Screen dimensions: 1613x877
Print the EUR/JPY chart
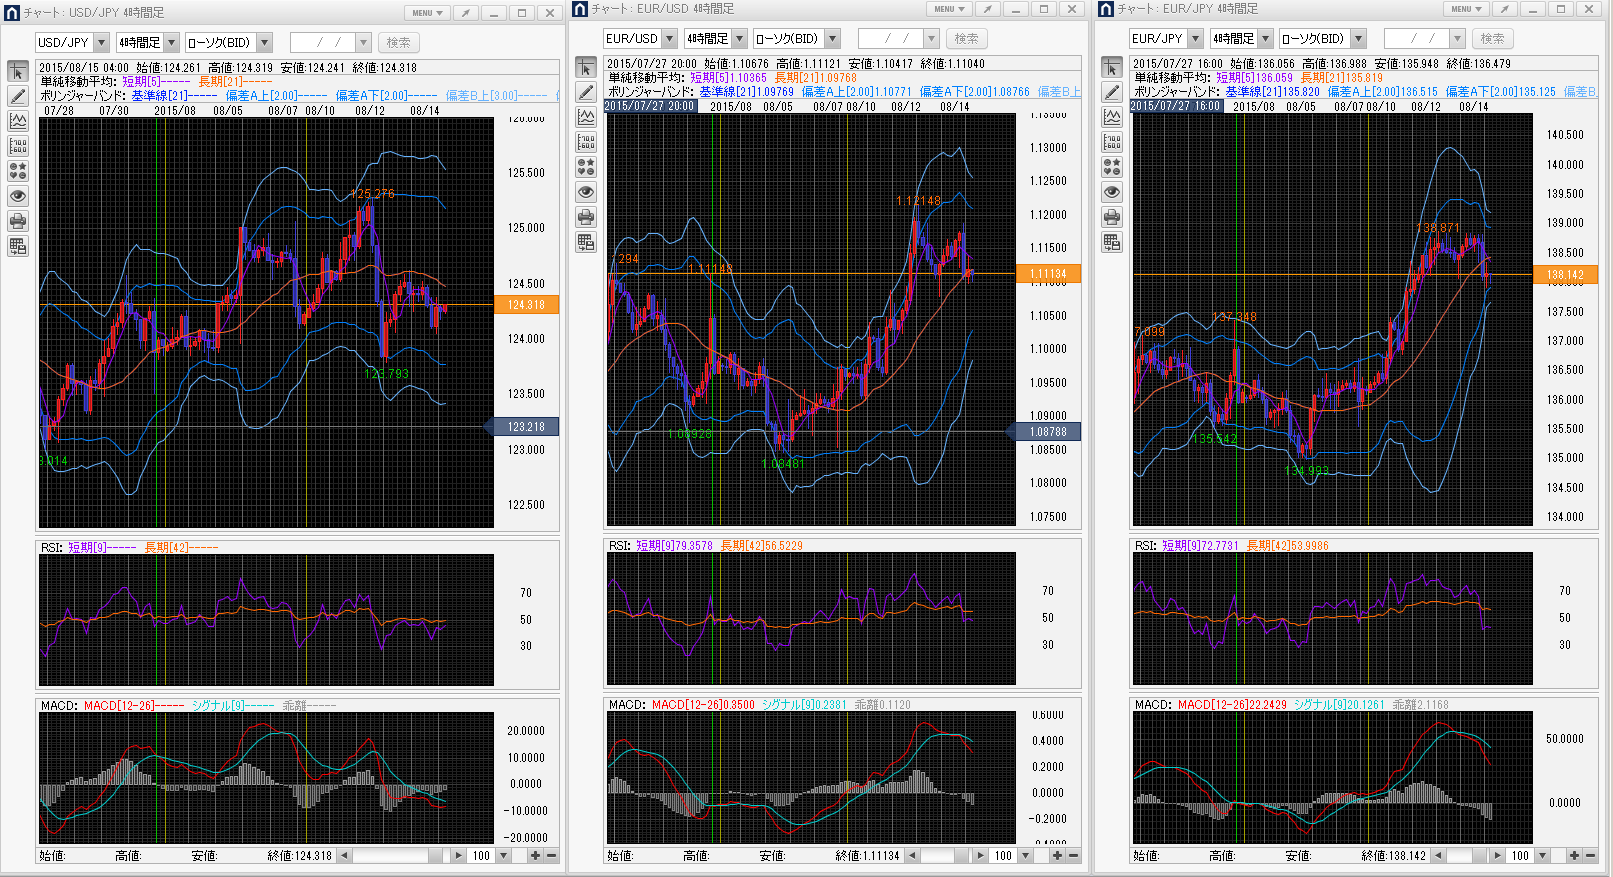tap(1112, 217)
